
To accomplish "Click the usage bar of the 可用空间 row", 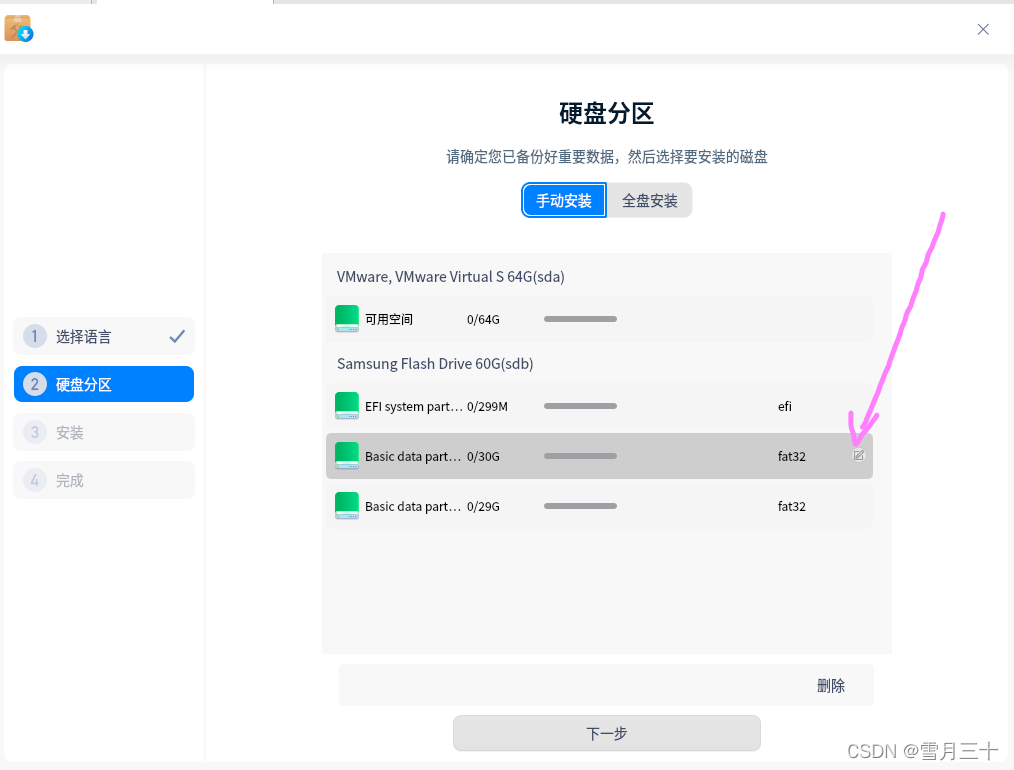I will (x=580, y=319).
